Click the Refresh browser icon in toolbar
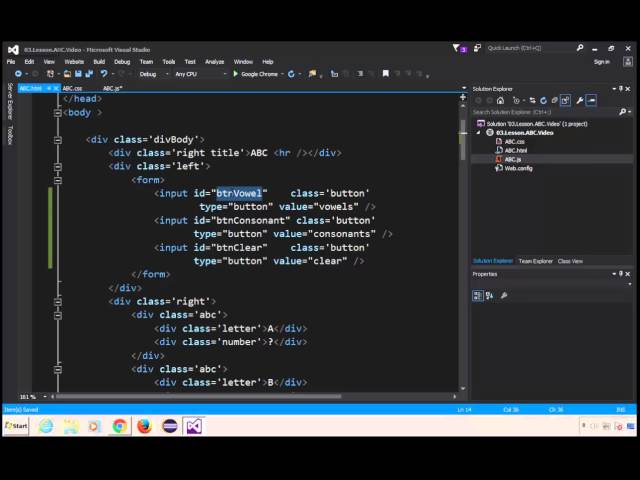The image size is (640, 480). click(x=291, y=74)
